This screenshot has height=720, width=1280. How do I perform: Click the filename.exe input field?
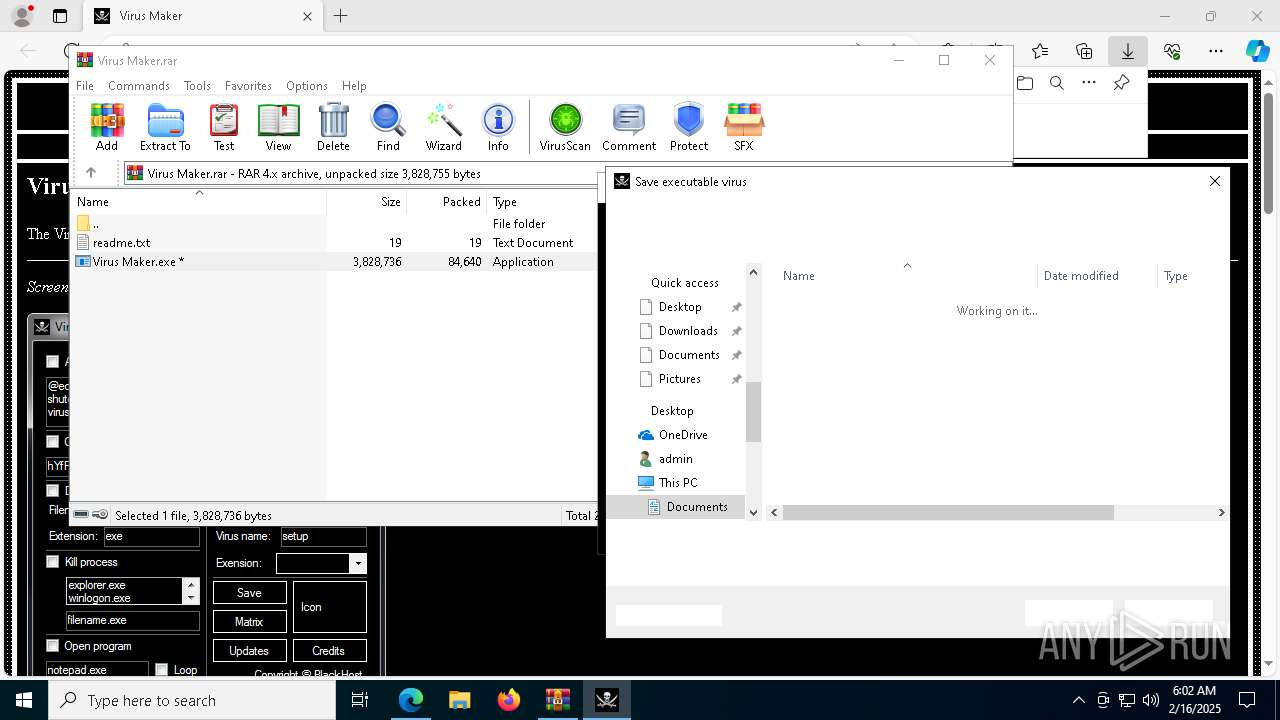[133, 620]
